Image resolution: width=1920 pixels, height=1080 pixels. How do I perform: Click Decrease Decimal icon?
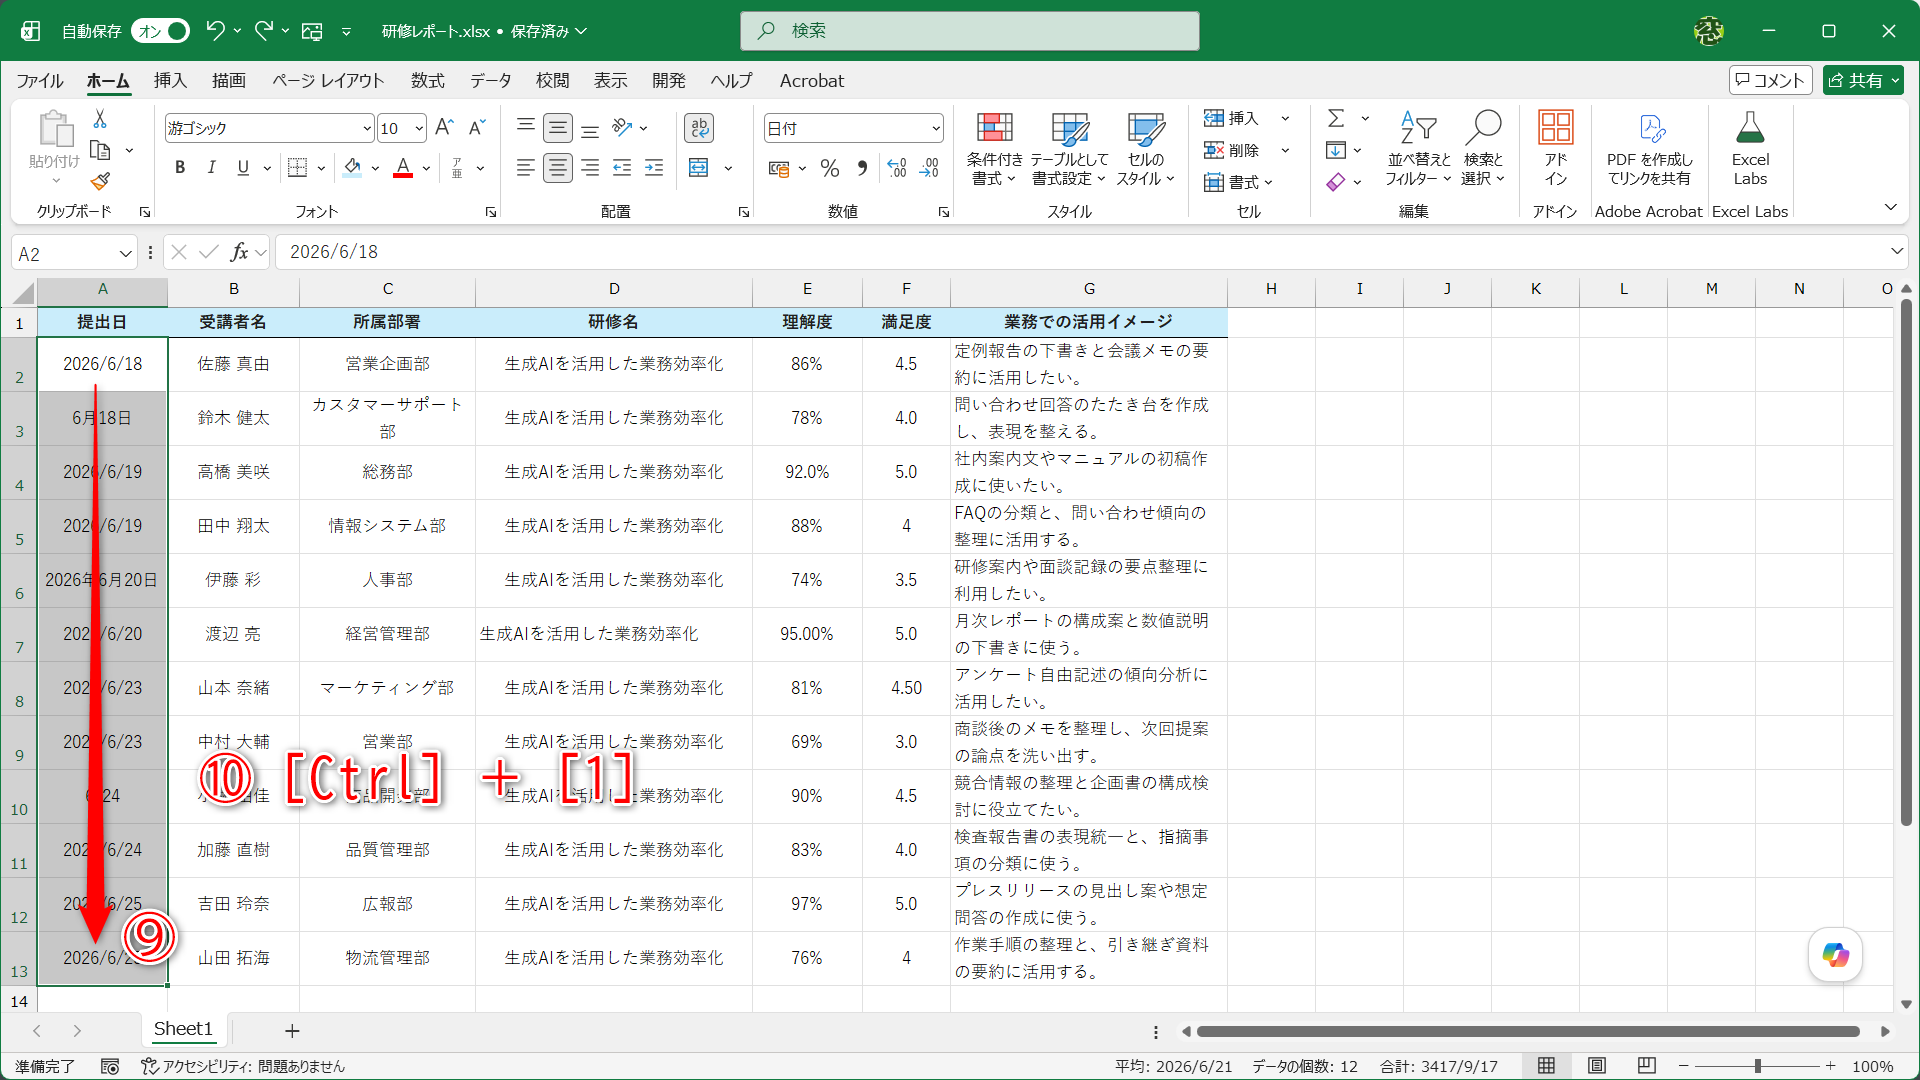coord(930,168)
